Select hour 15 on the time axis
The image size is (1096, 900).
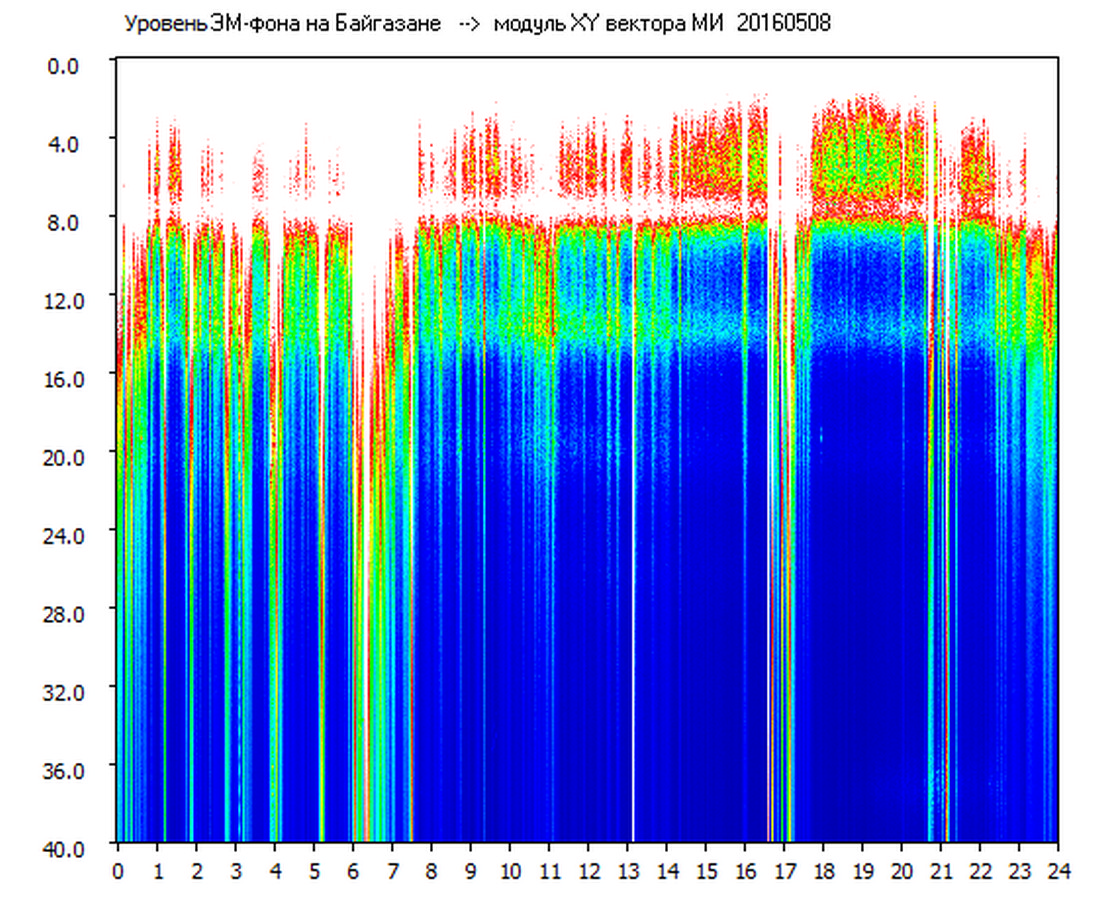coord(706,871)
